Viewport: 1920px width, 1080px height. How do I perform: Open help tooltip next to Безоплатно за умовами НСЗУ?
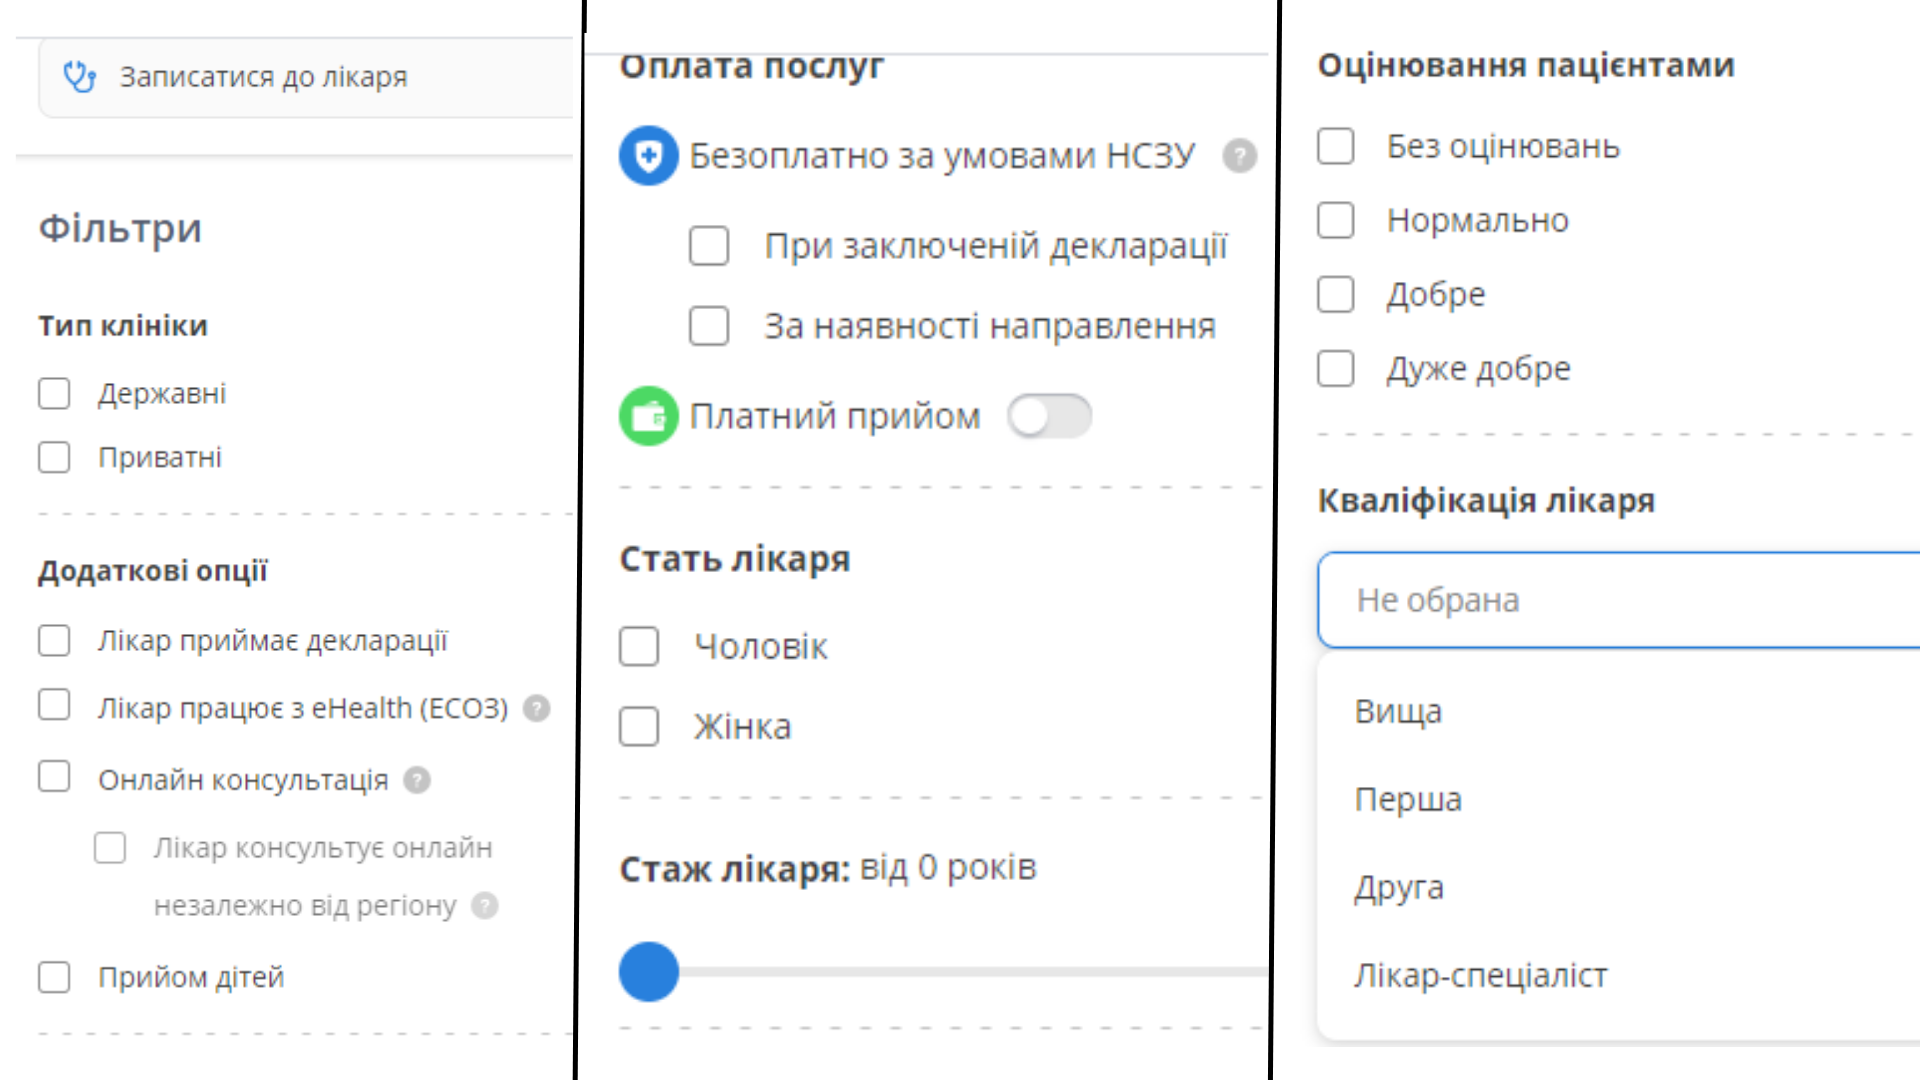click(1239, 156)
